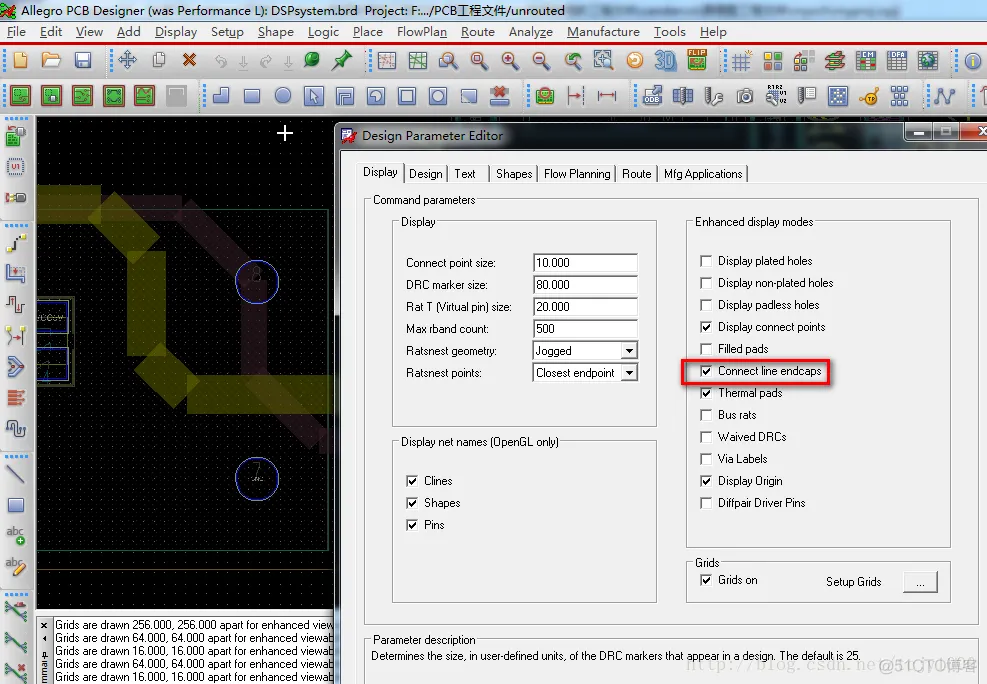Click the Open folder icon
The height and width of the screenshot is (684, 987).
[x=51, y=60]
